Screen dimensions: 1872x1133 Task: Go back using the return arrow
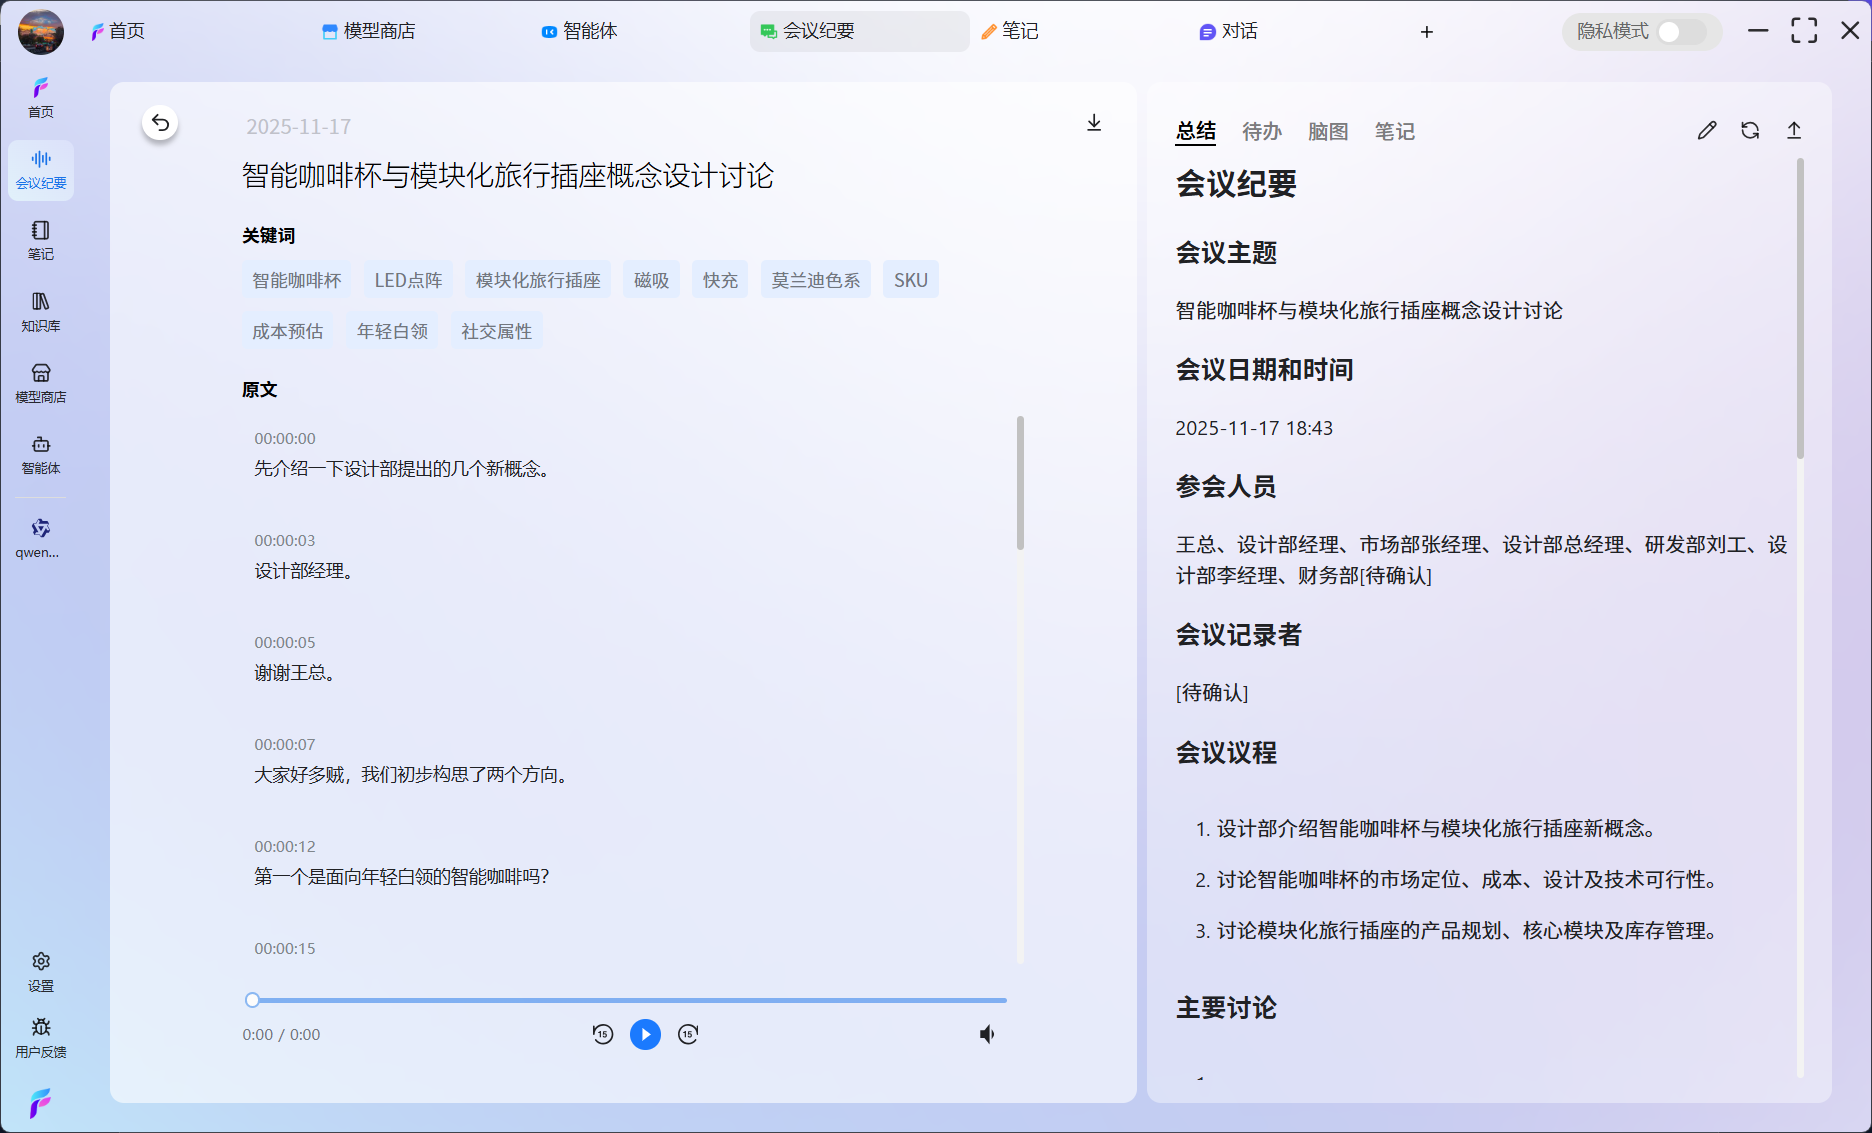pos(160,122)
